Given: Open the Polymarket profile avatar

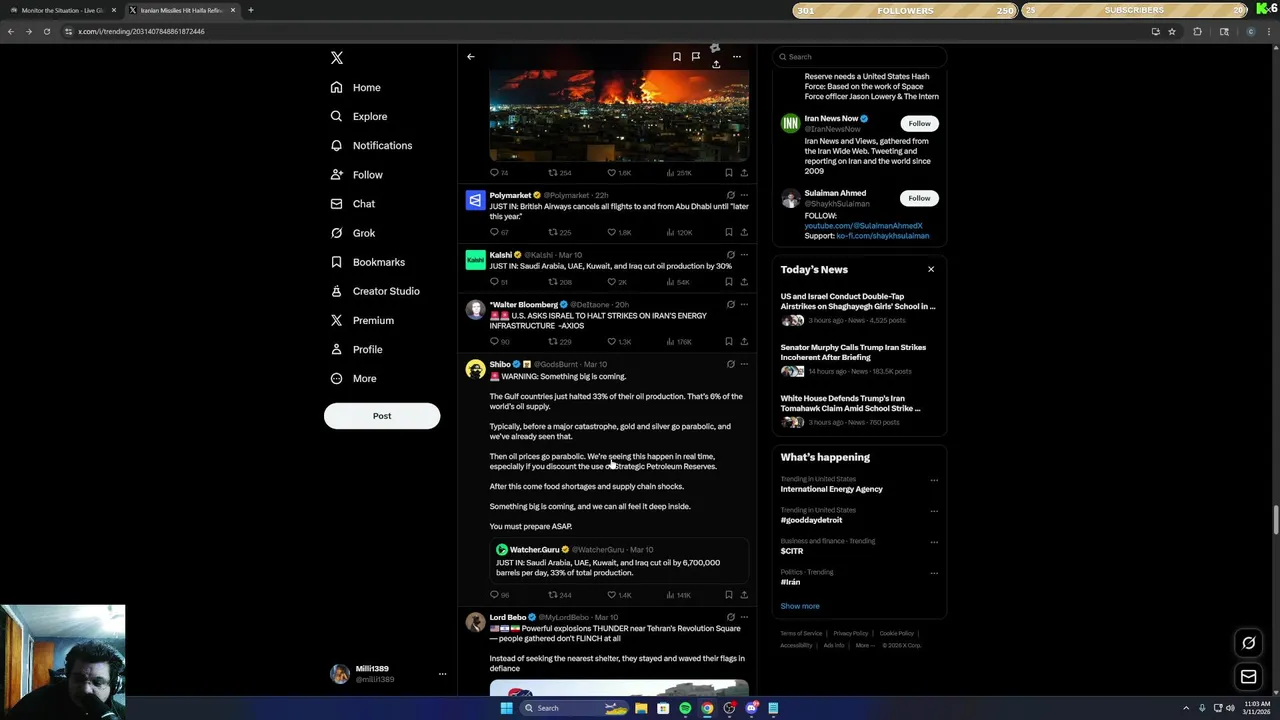Looking at the screenshot, I should pyautogui.click(x=475, y=201).
